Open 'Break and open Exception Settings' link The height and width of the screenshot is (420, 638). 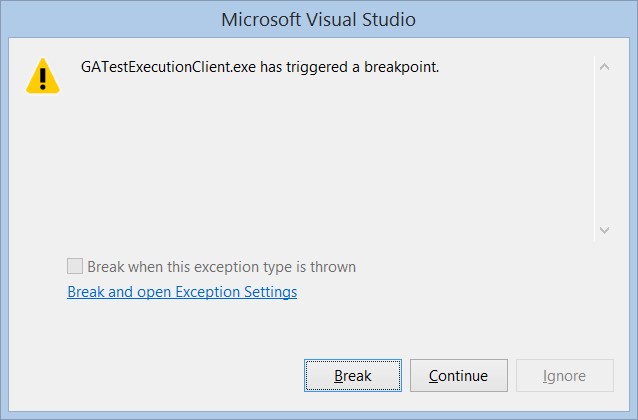click(x=182, y=292)
